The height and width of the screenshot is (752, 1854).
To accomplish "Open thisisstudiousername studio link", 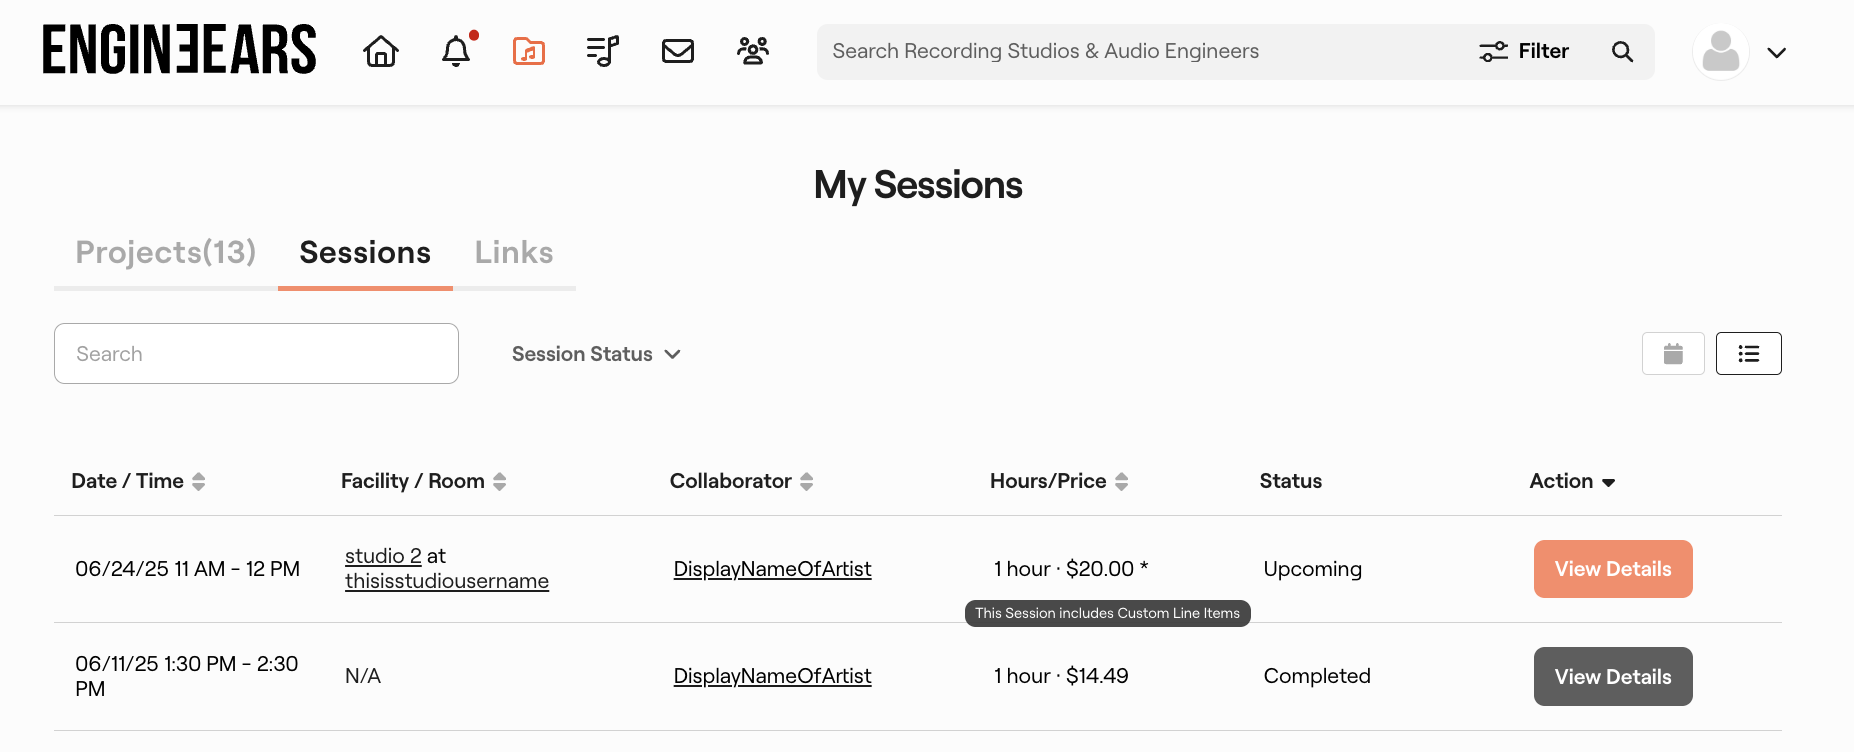I will point(446,581).
